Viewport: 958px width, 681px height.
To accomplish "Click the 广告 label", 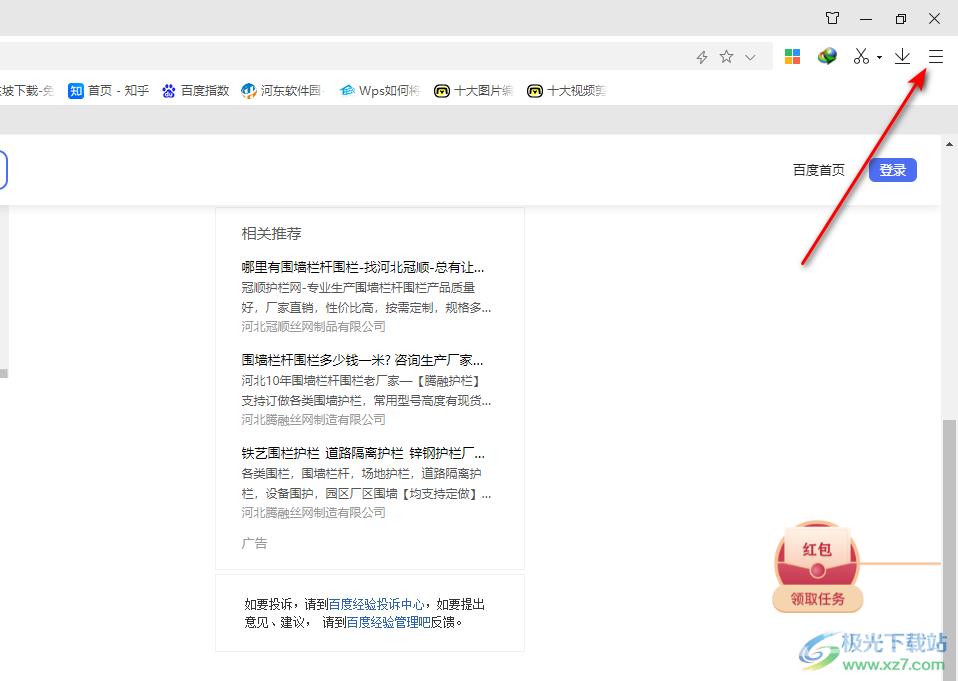I will coord(254,543).
